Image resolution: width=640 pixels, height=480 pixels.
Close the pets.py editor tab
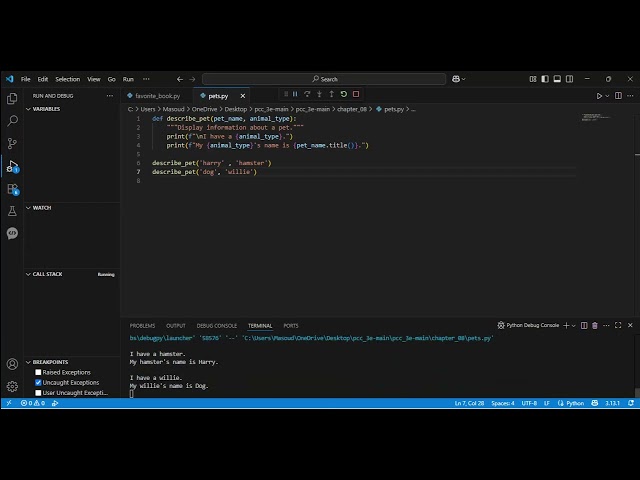[243, 96]
